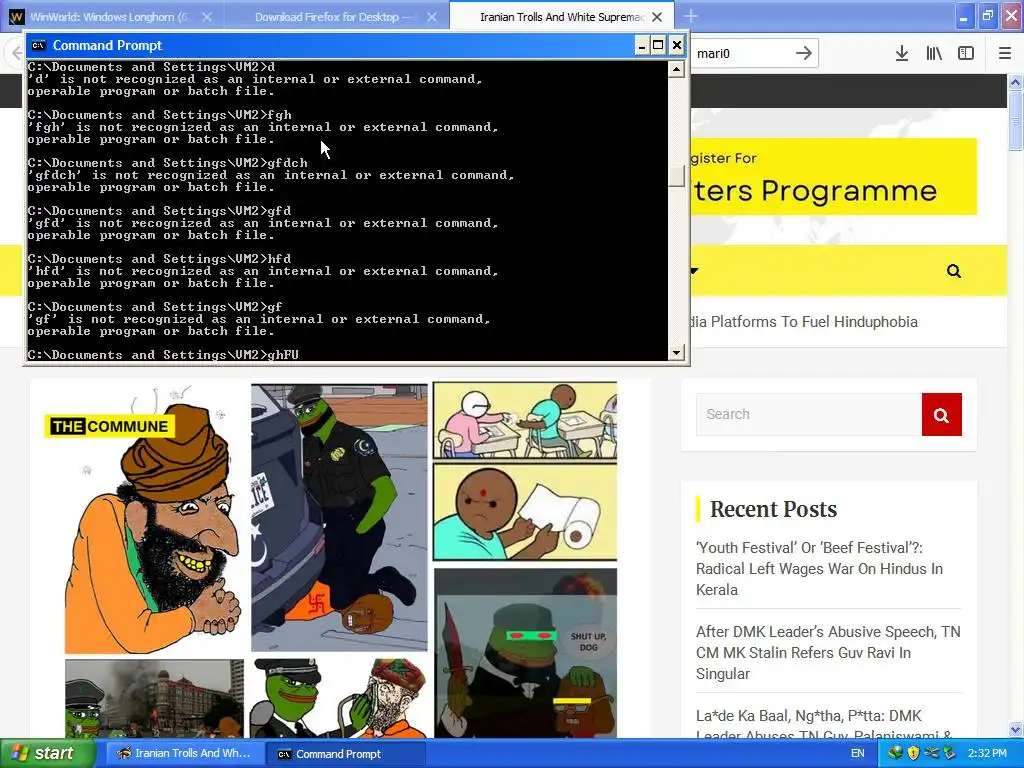The width and height of the screenshot is (1024, 768).
Task: Click the Platforms To Fuel Hinduphobia headline text
Action: pyautogui.click(x=814, y=322)
